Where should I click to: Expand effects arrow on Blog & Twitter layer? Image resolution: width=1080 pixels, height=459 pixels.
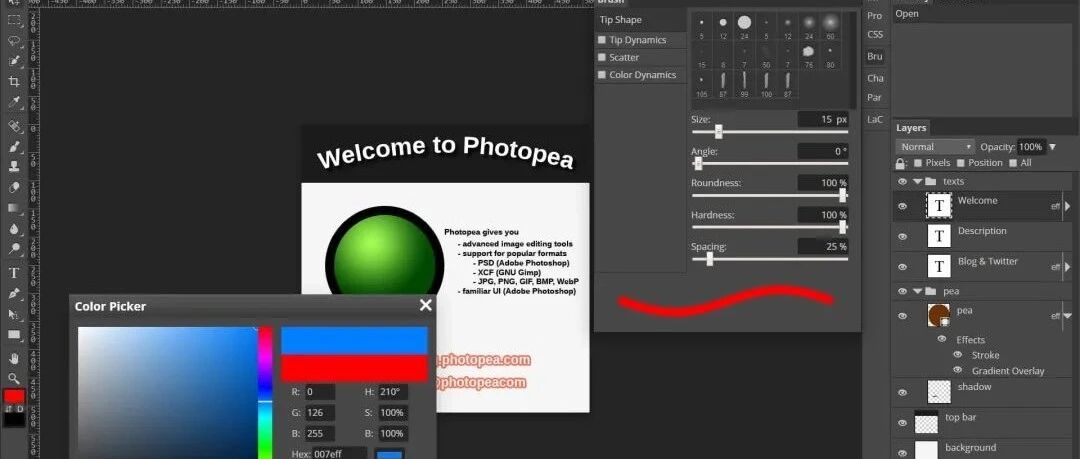pyautogui.click(x=1068, y=267)
